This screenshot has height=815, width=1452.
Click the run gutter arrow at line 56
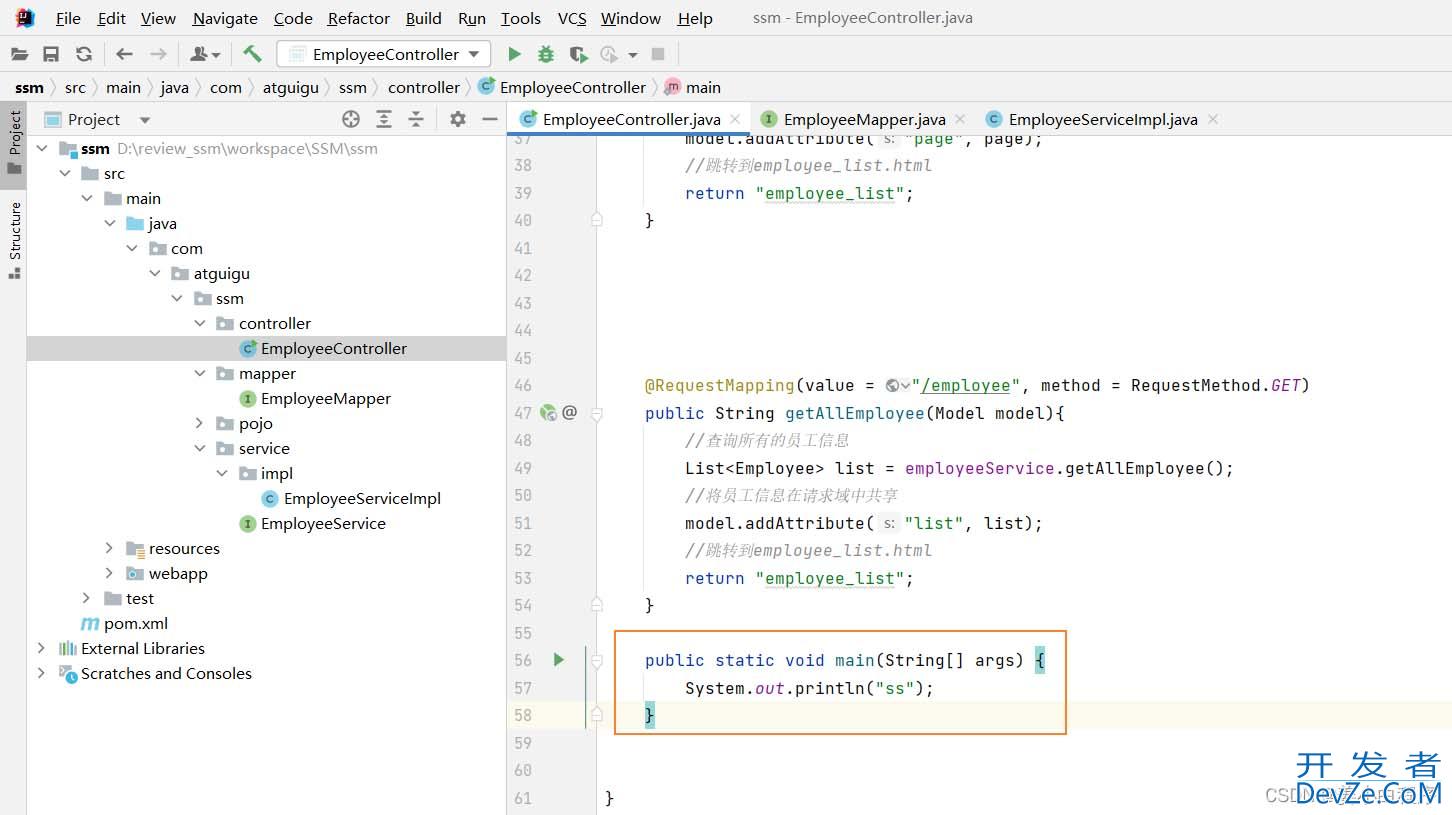click(x=559, y=659)
